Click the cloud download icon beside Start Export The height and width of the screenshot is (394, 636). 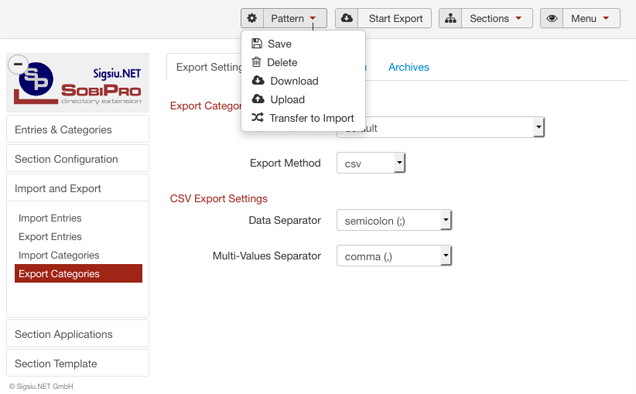(x=347, y=18)
